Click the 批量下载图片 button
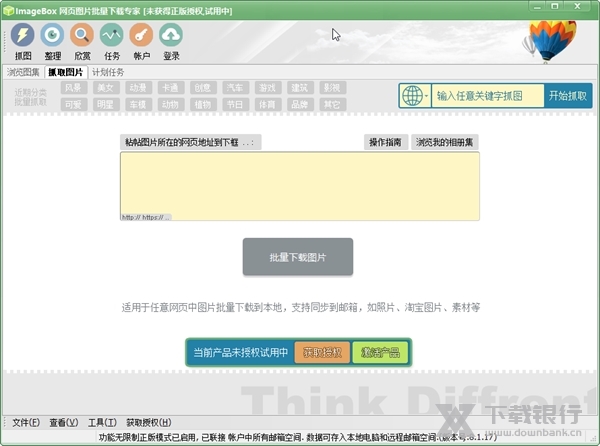600x446 pixels. 298,257
